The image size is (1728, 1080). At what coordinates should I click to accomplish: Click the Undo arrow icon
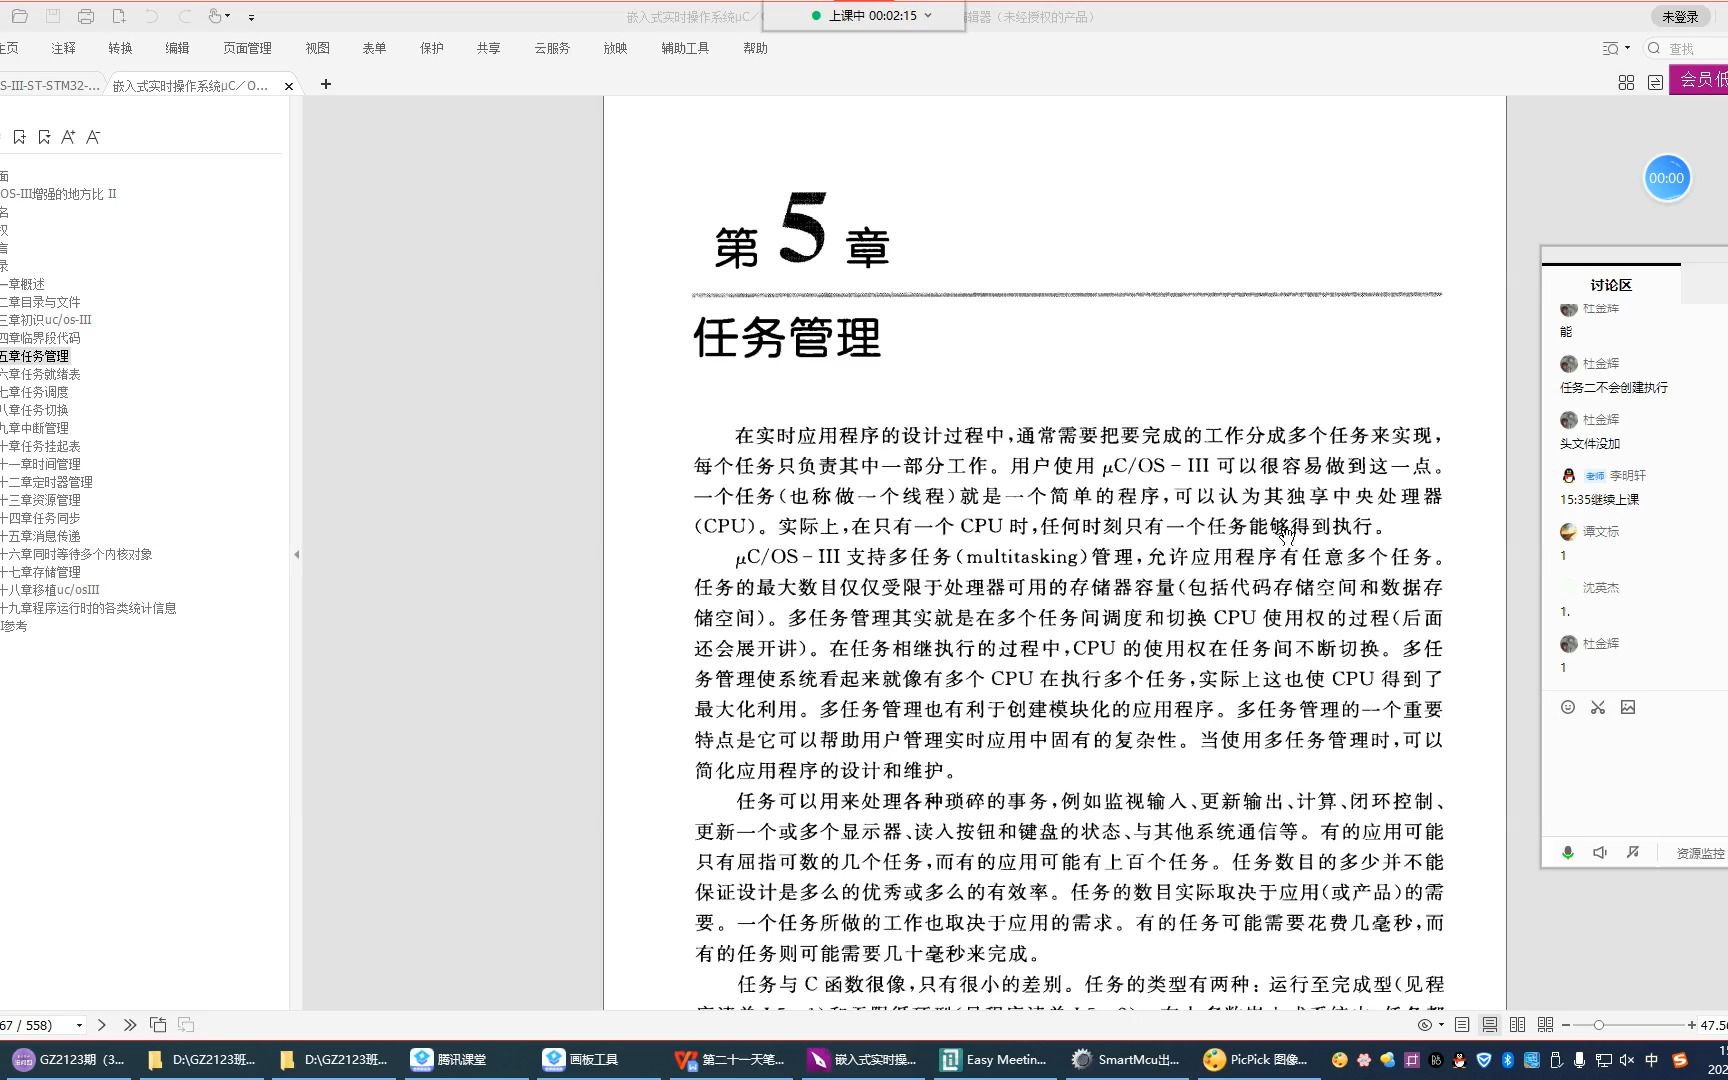point(152,16)
